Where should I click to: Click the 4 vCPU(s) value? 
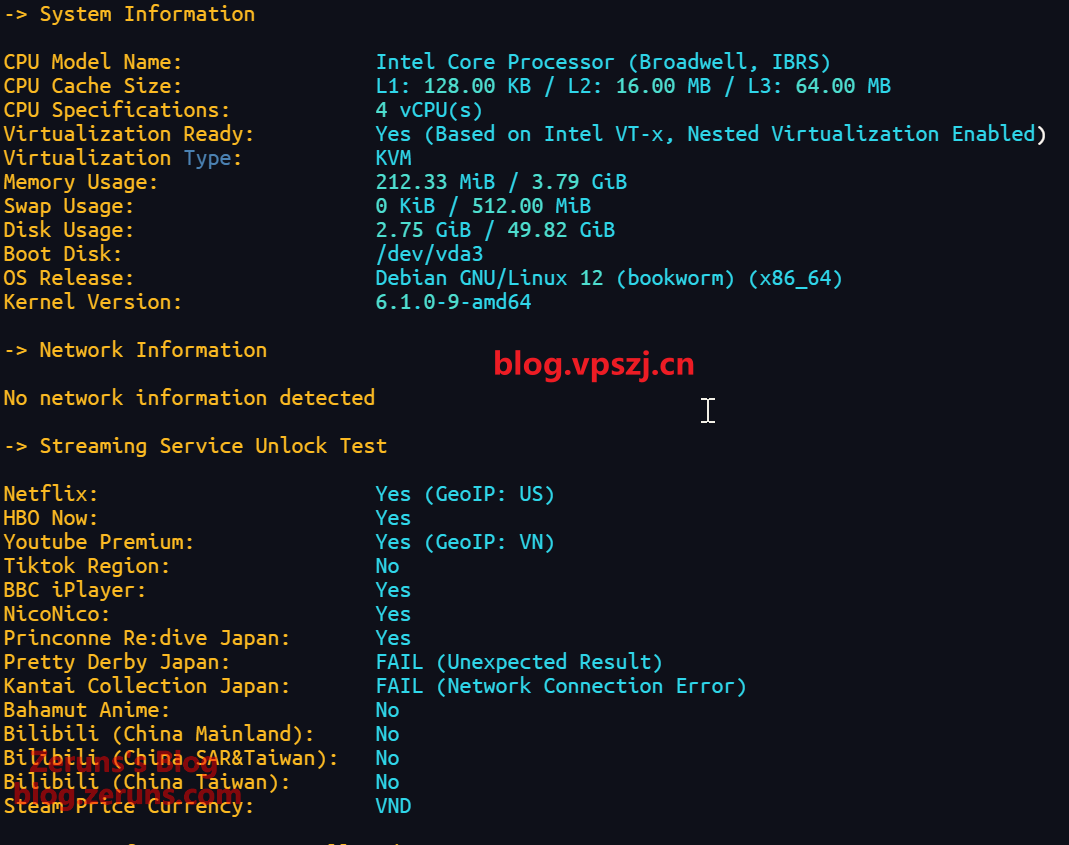pyautogui.click(x=429, y=110)
